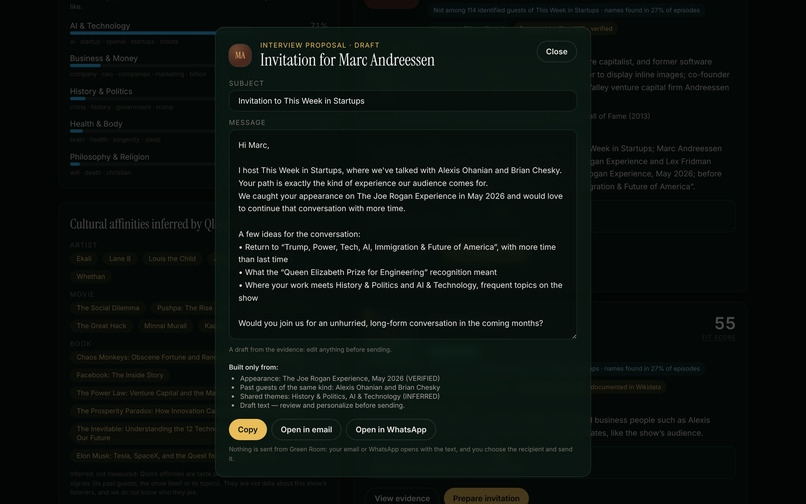
Task: Click The Prosperity Paradox book chip
Action: [143, 411]
